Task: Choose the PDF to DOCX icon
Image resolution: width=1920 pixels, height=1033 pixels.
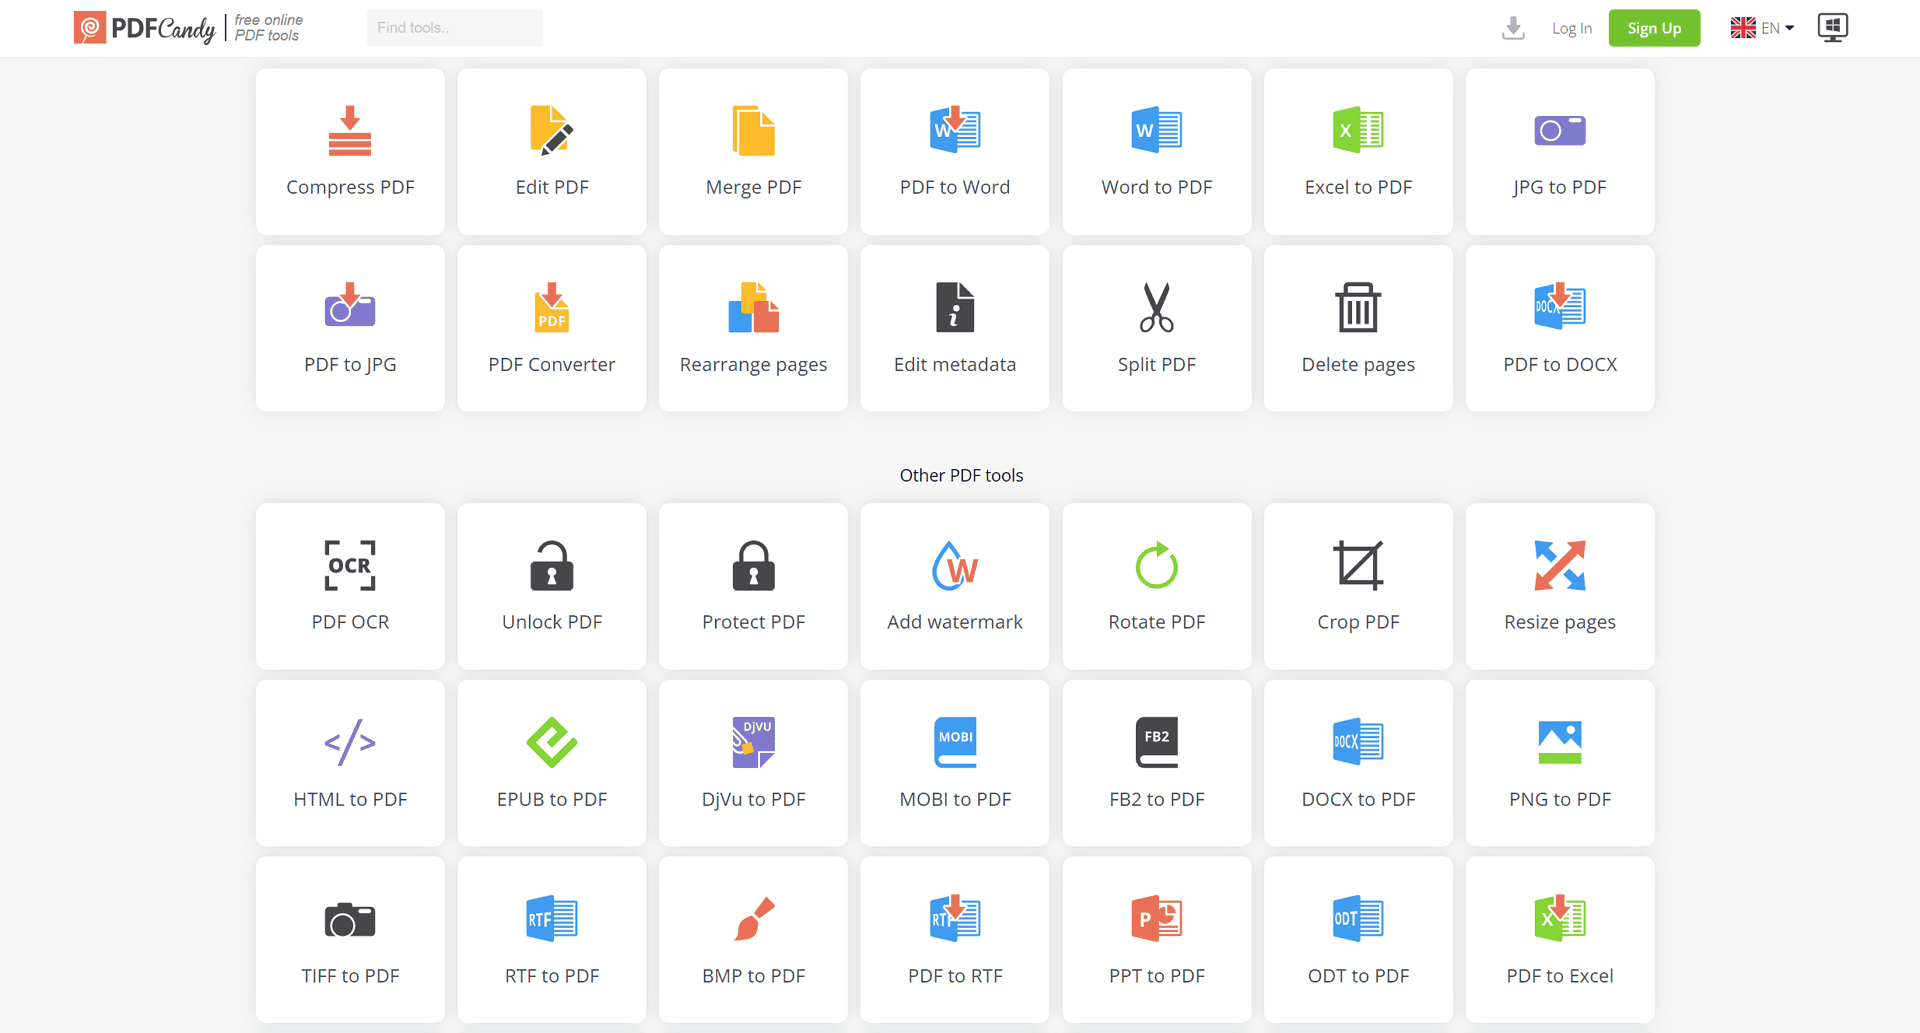Action: point(1560,306)
